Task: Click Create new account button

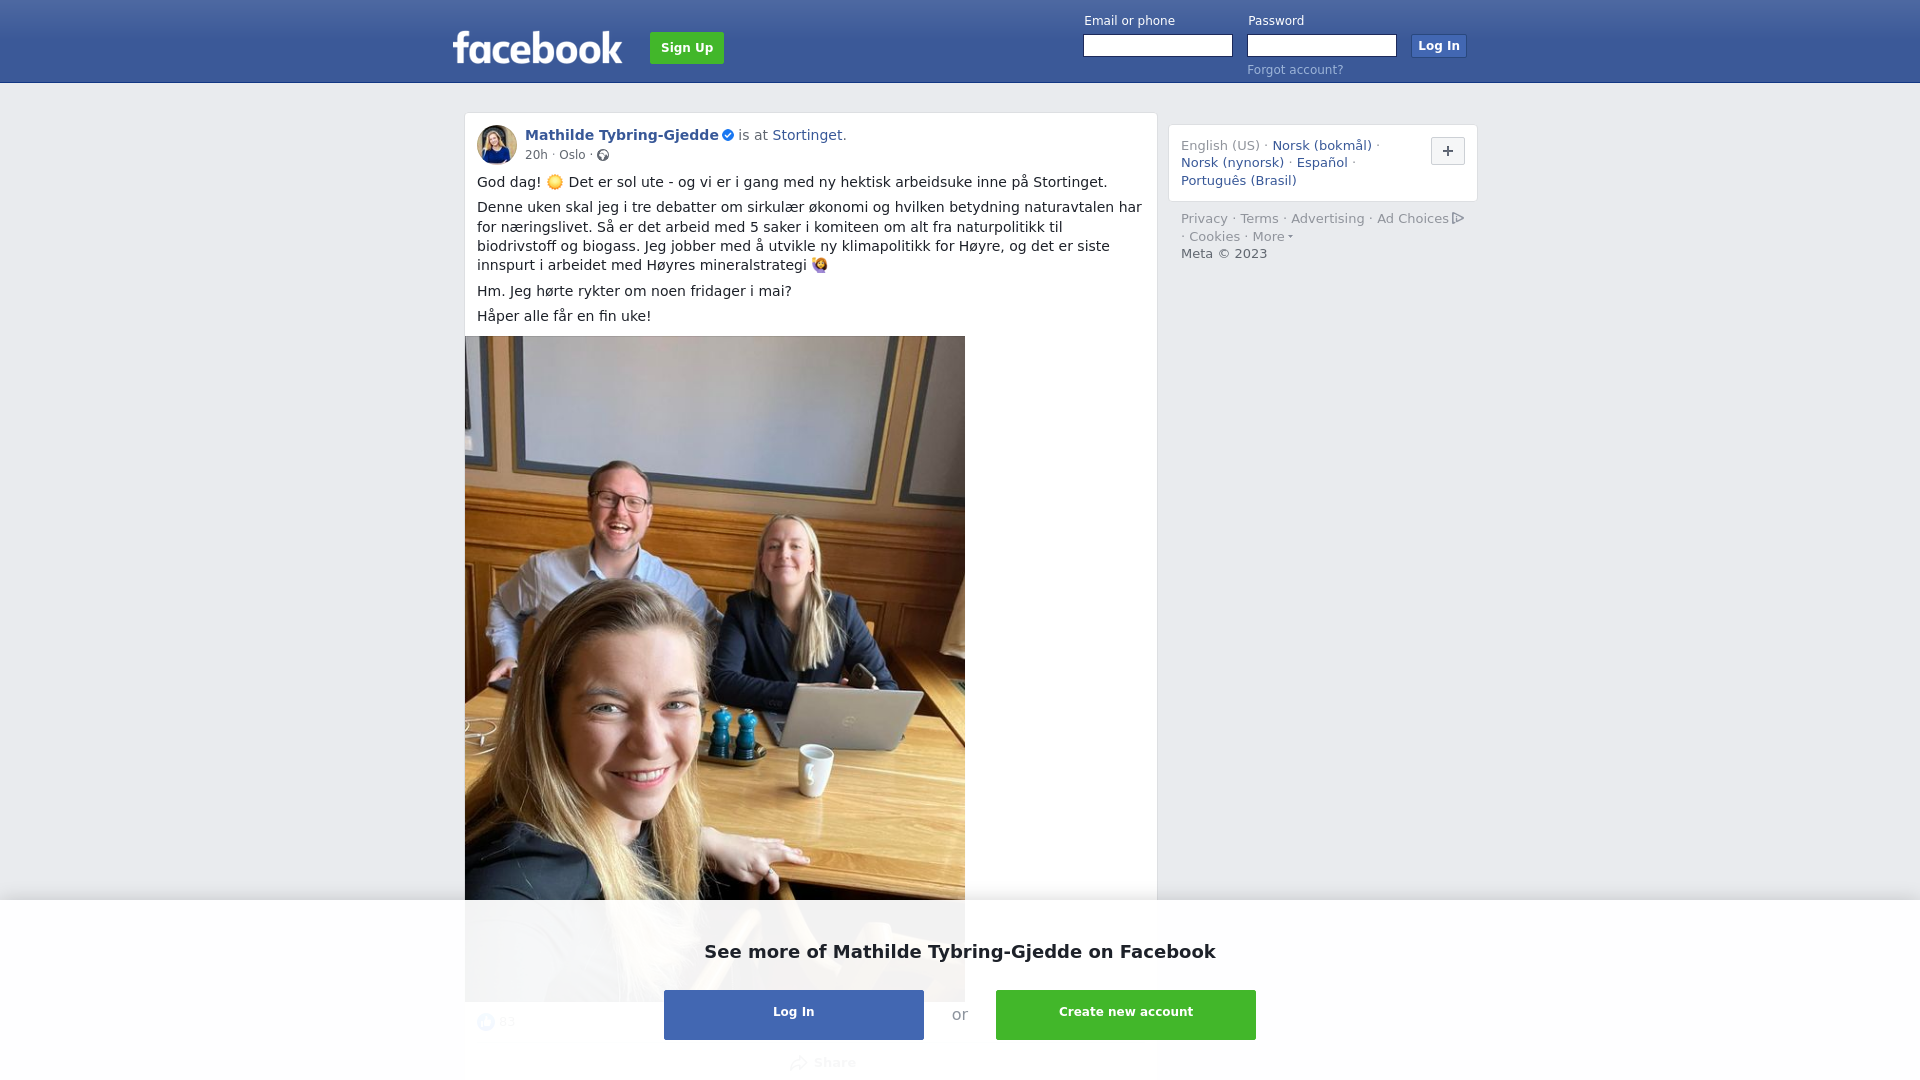Action: pos(1126,1015)
